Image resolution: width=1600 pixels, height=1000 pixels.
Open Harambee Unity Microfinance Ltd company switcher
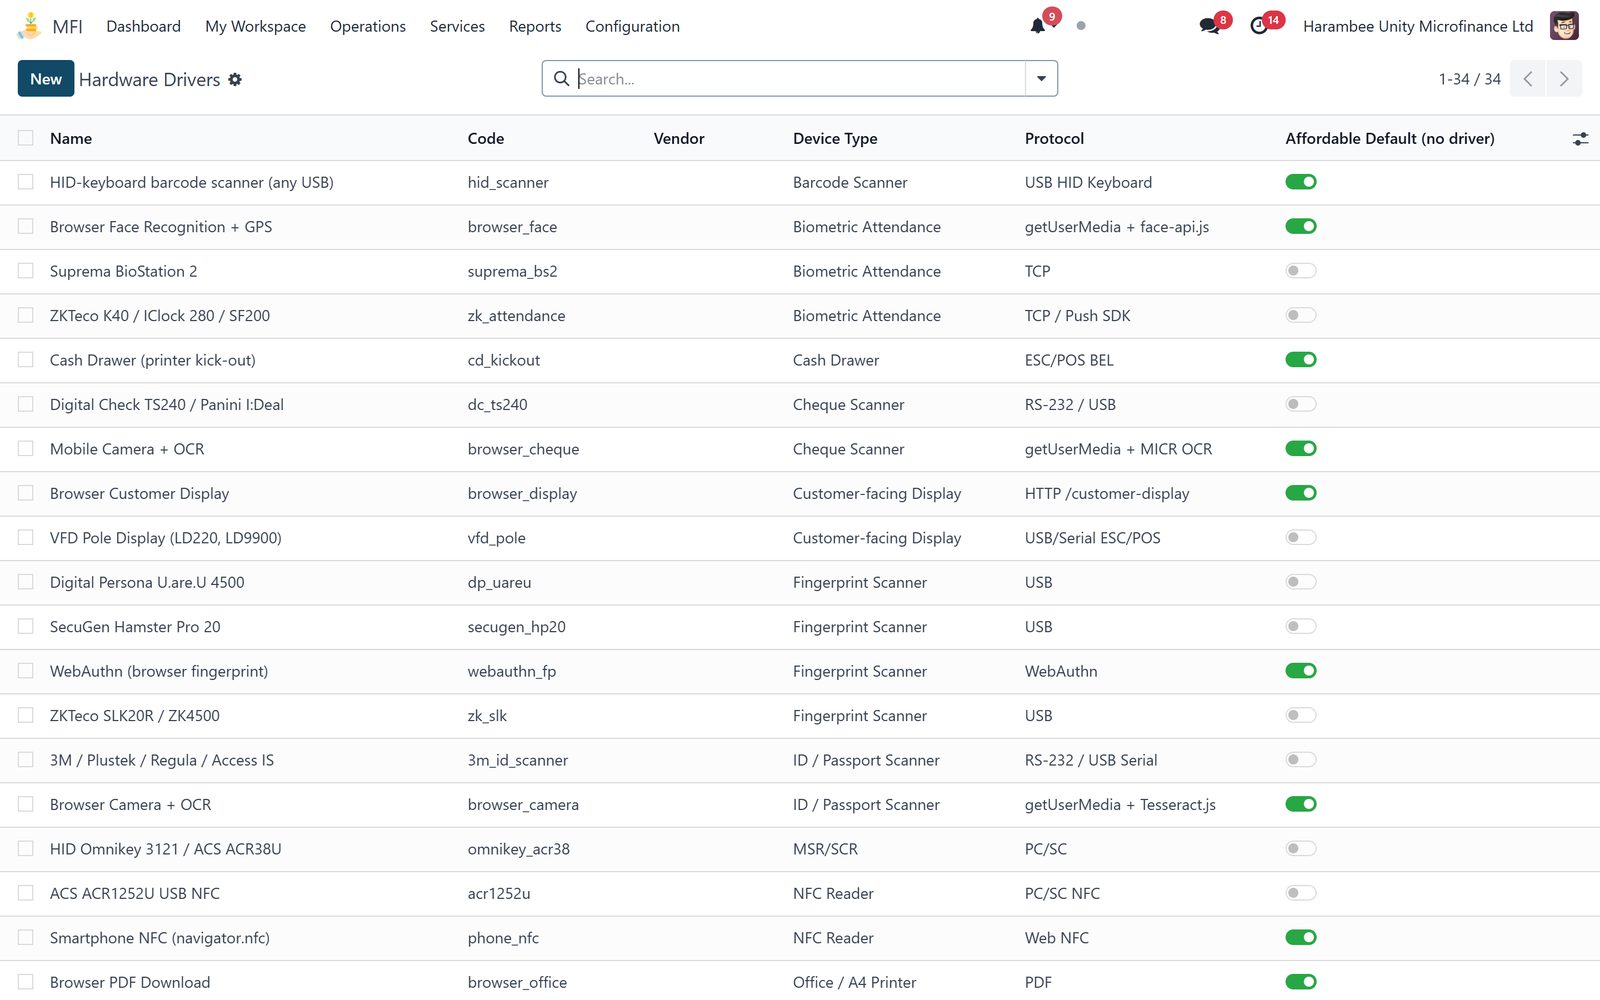tap(1418, 26)
